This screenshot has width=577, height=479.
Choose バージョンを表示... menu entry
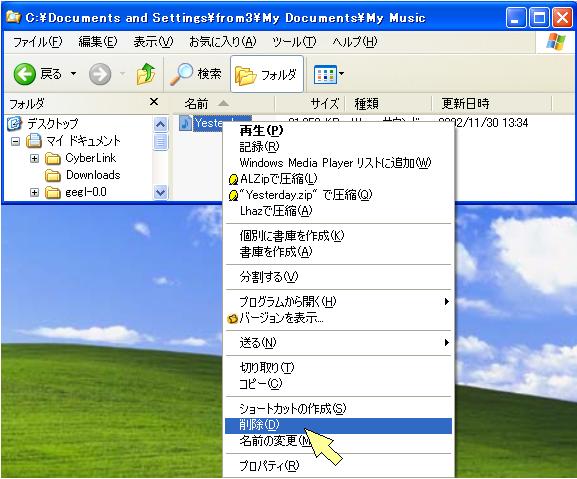339,318
